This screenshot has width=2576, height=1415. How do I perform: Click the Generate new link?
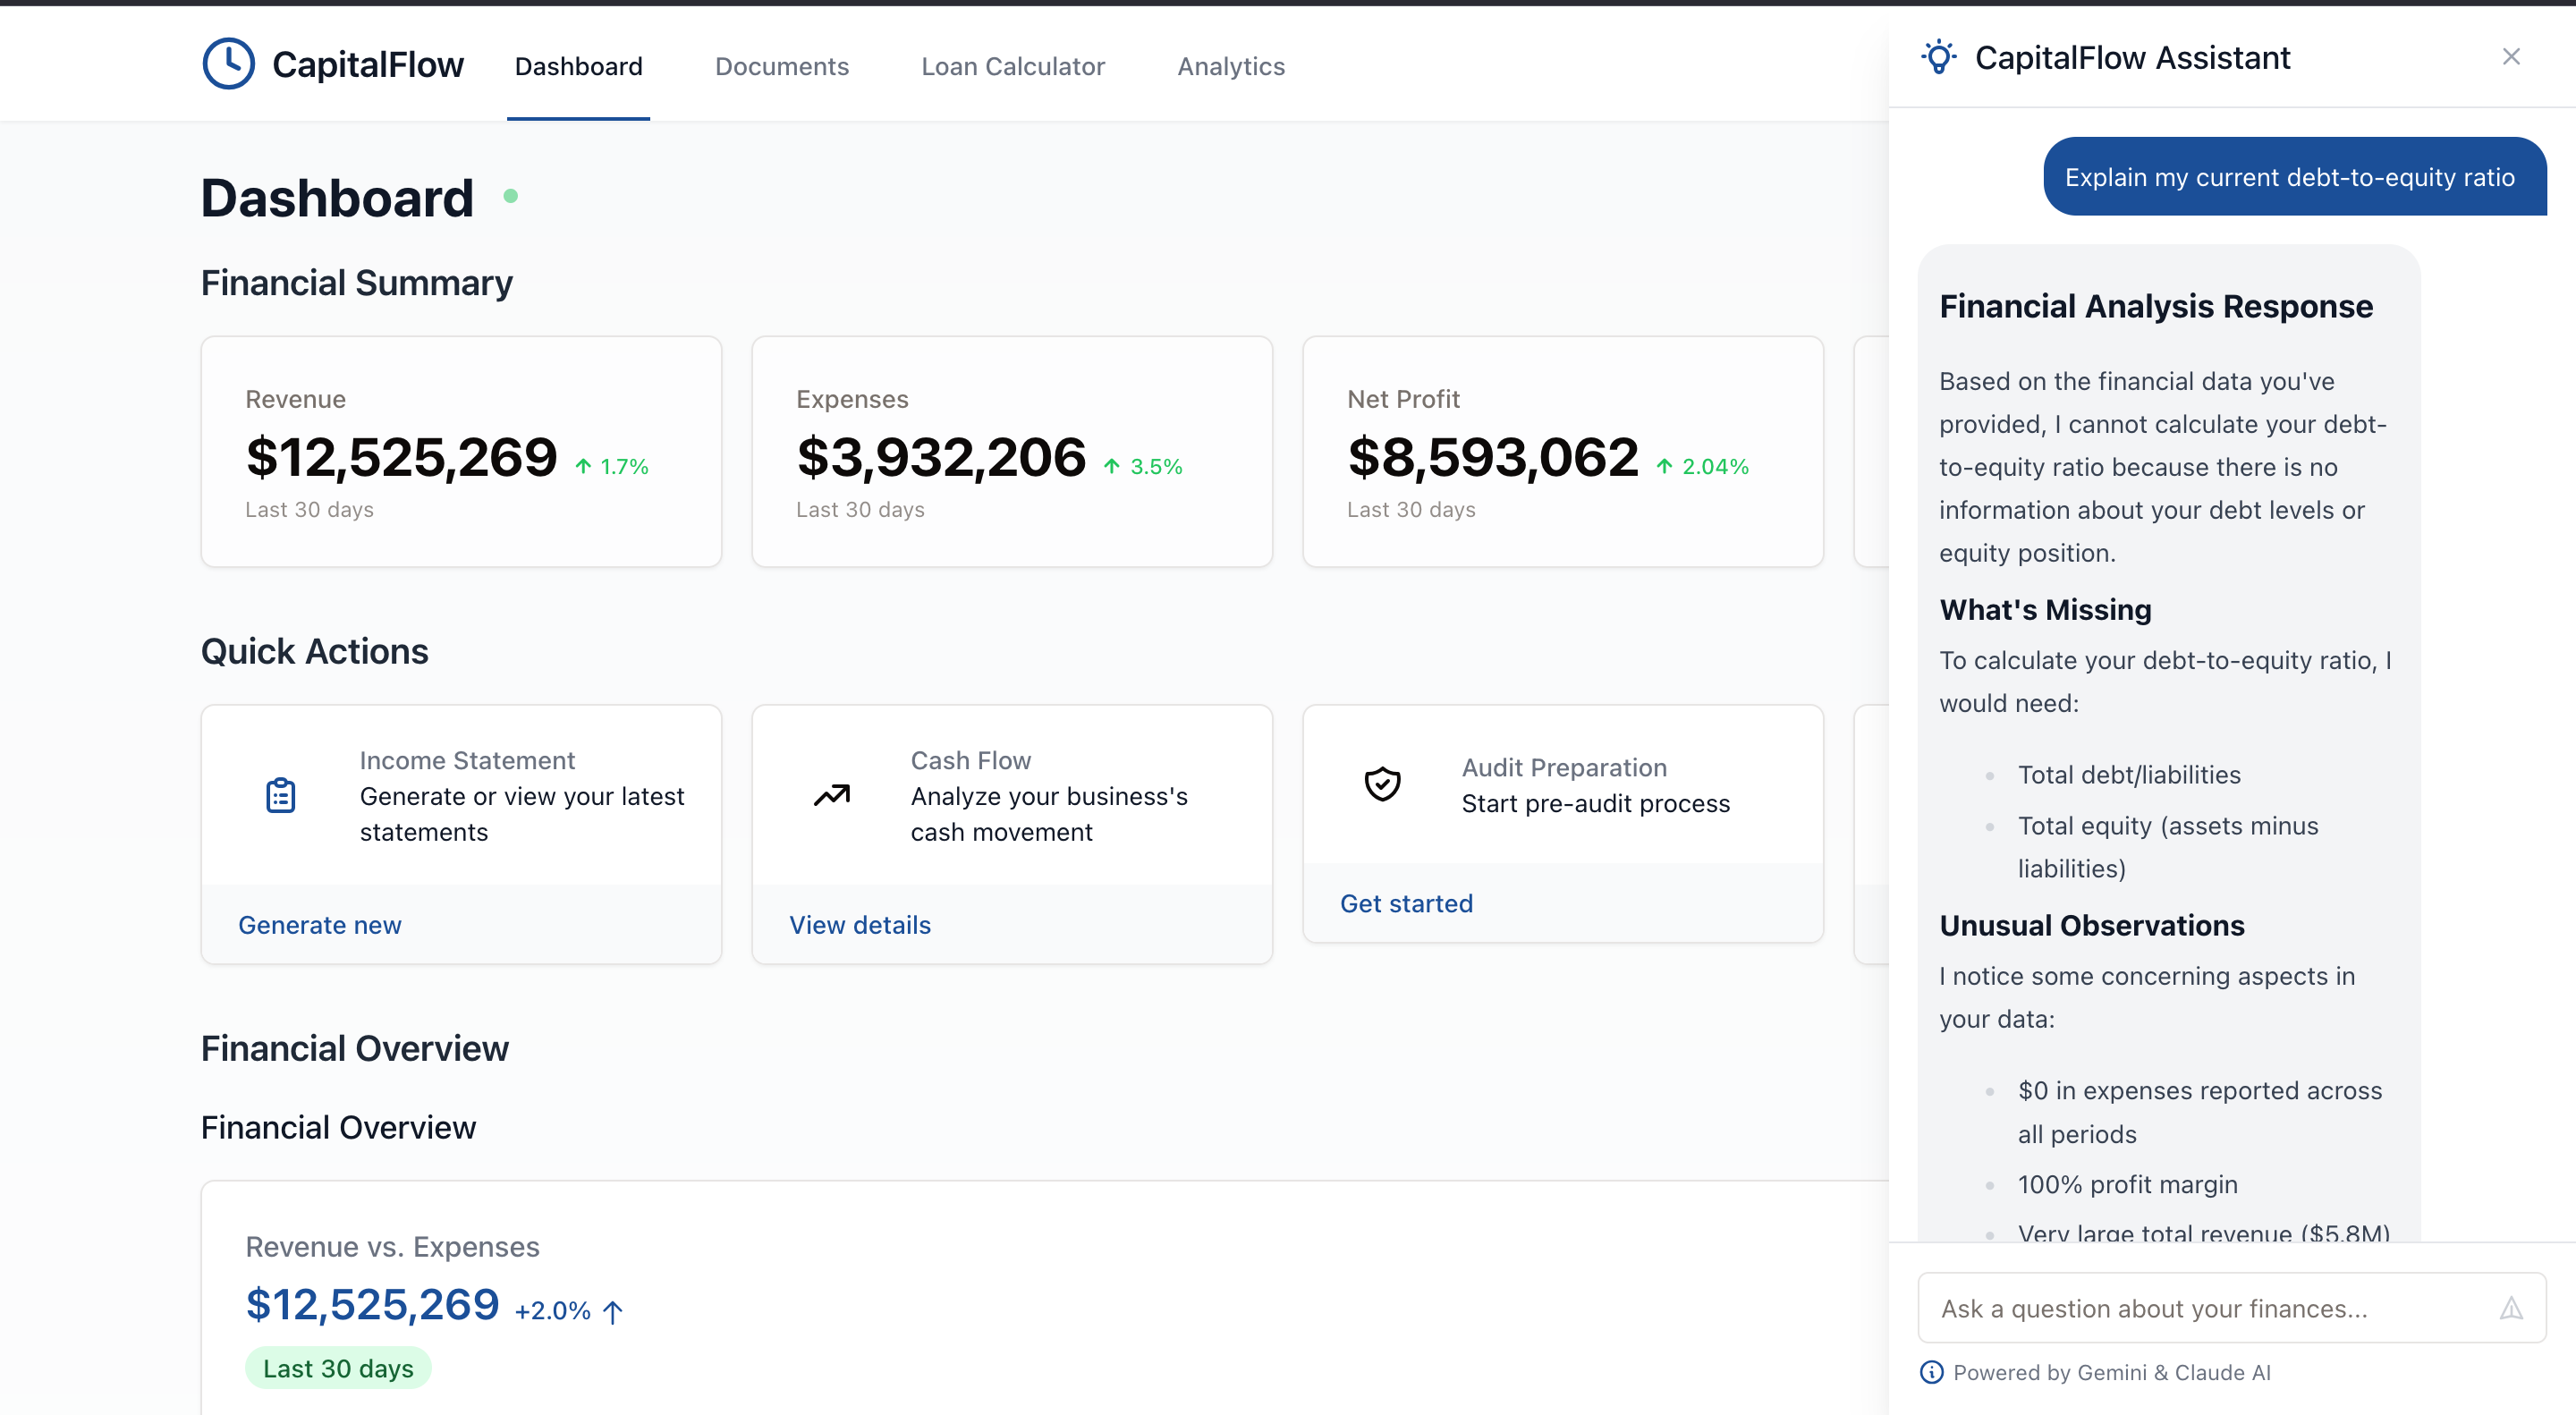point(320,925)
